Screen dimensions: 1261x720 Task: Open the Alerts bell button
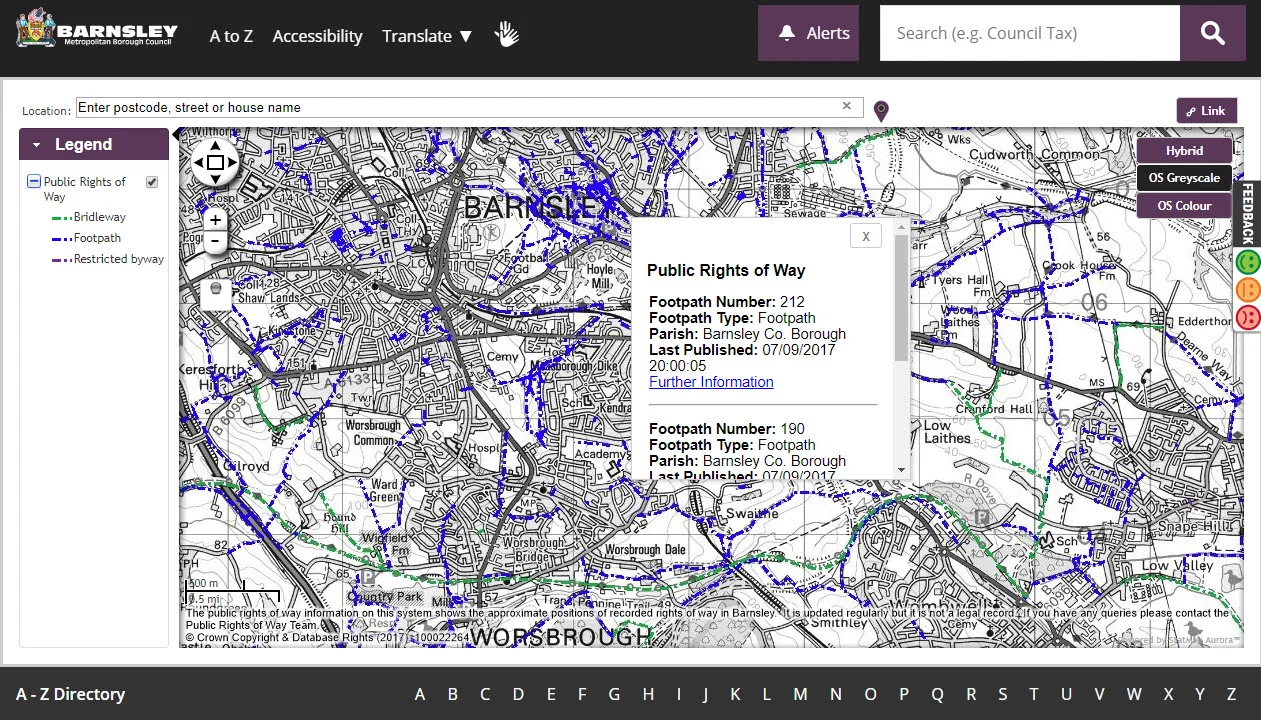click(x=808, y=33)
